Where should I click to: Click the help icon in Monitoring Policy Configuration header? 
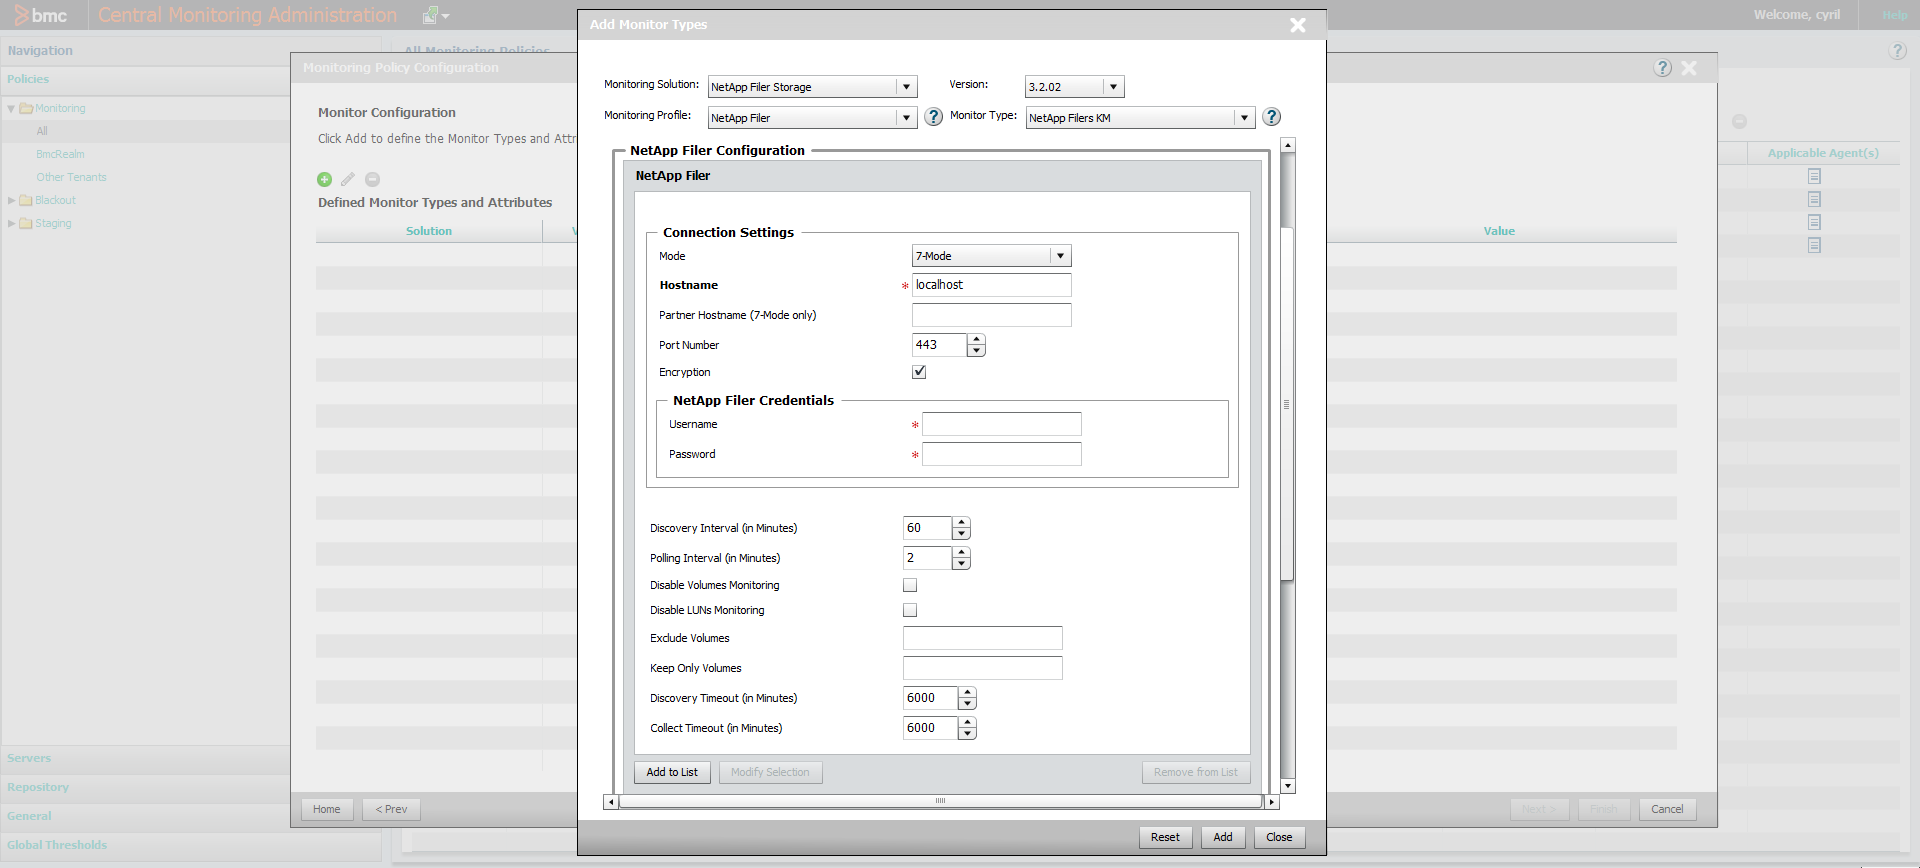coord(1663,68)
